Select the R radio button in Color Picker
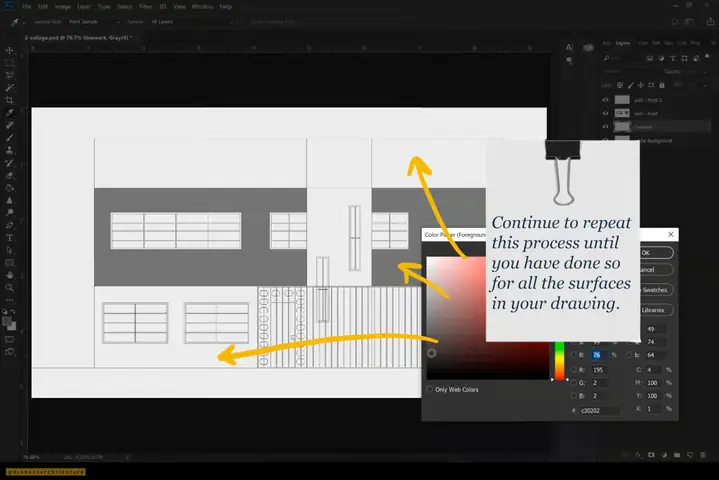 point(574,370)
